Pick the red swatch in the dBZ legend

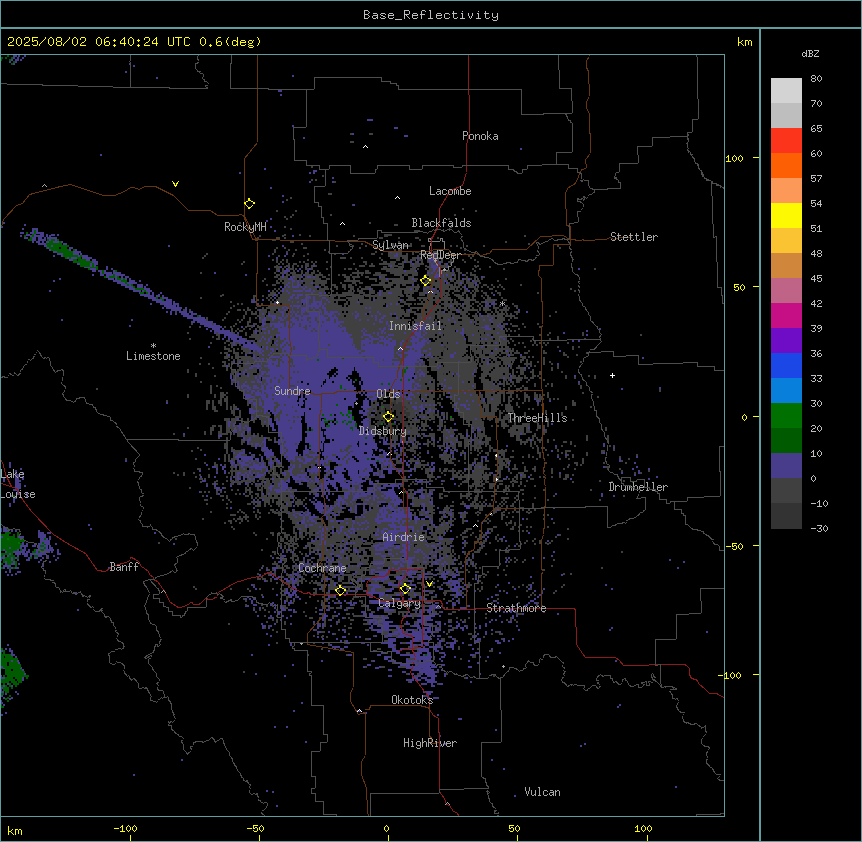(786, 141)
